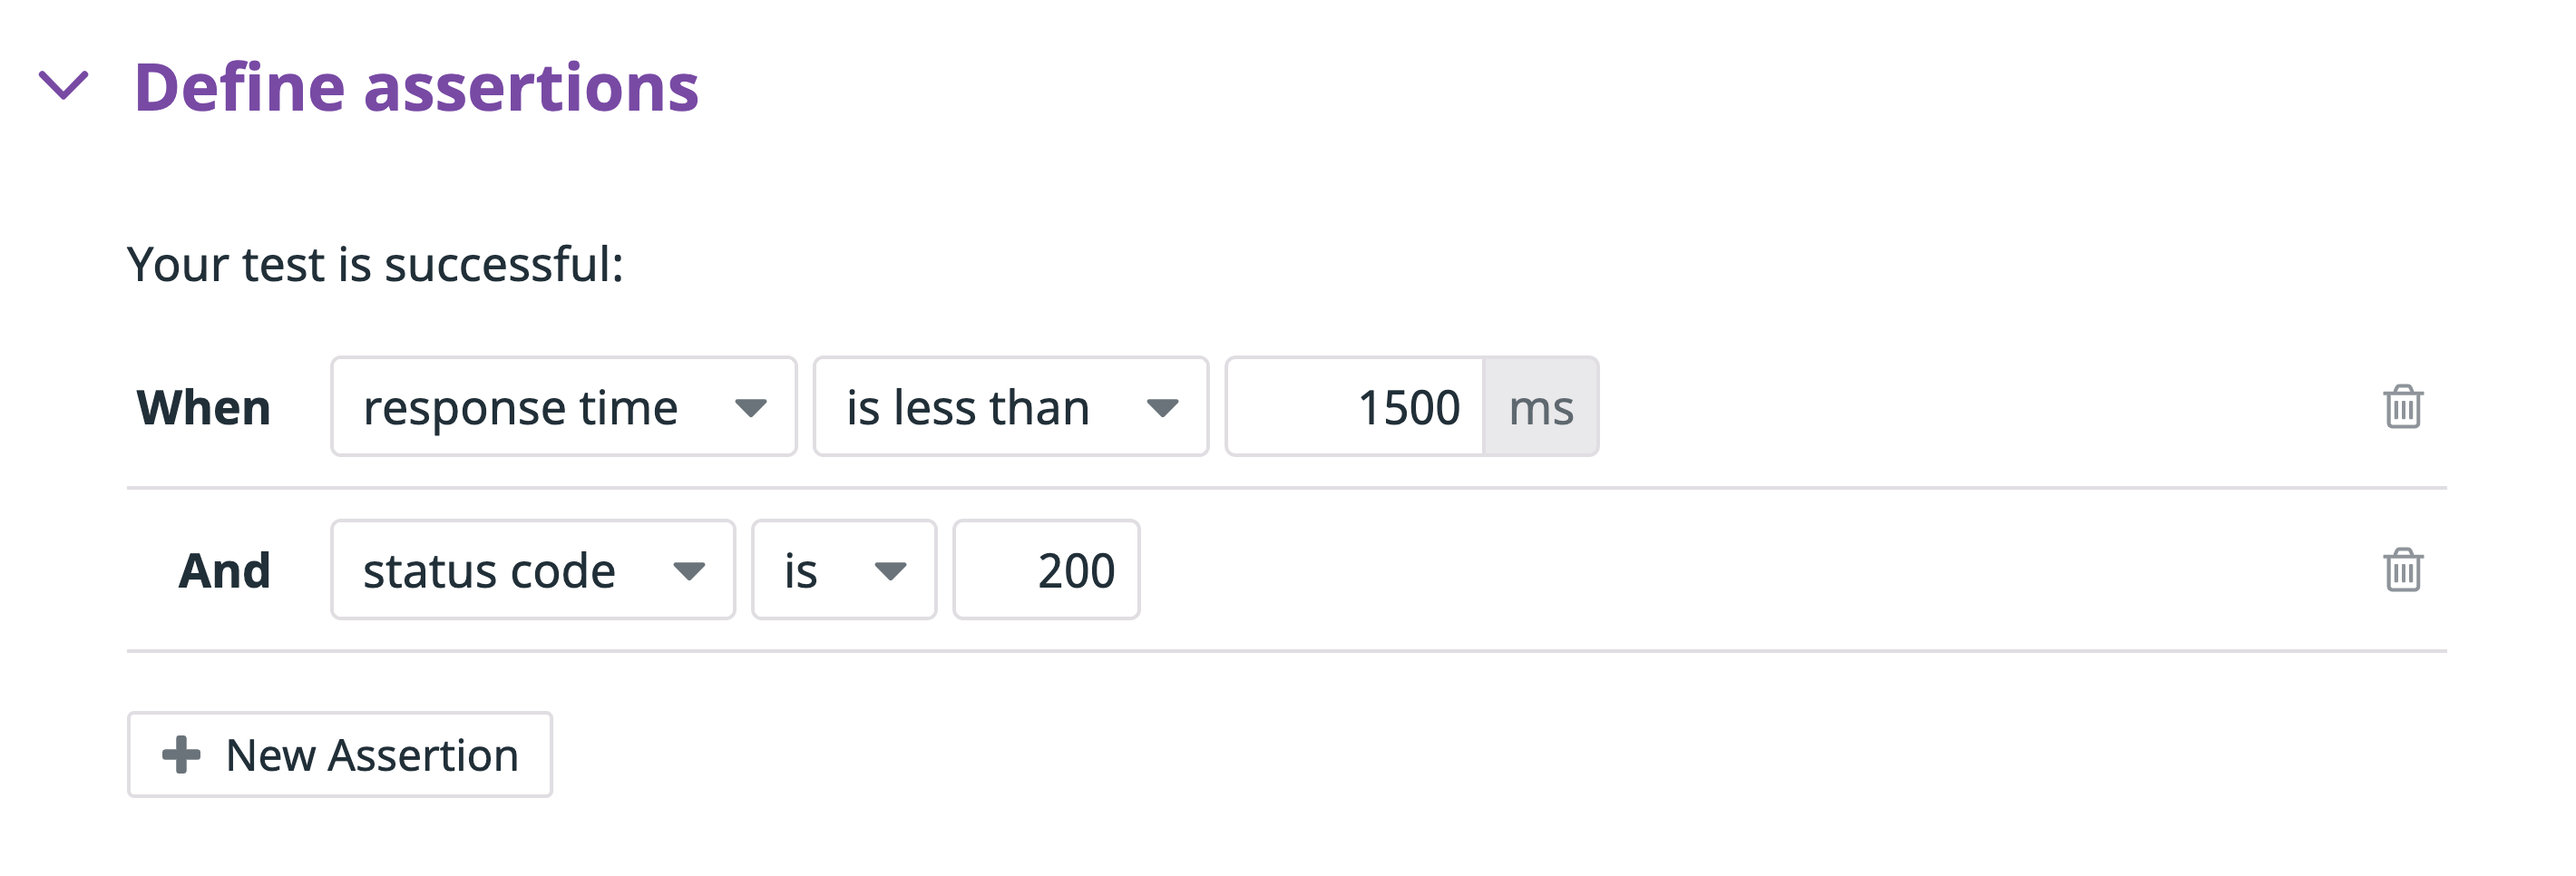The image size is (2576, 876).
Task: Open the "is less than" operator dropdown
Action: pyautogui.click(x=1010, y=407)
